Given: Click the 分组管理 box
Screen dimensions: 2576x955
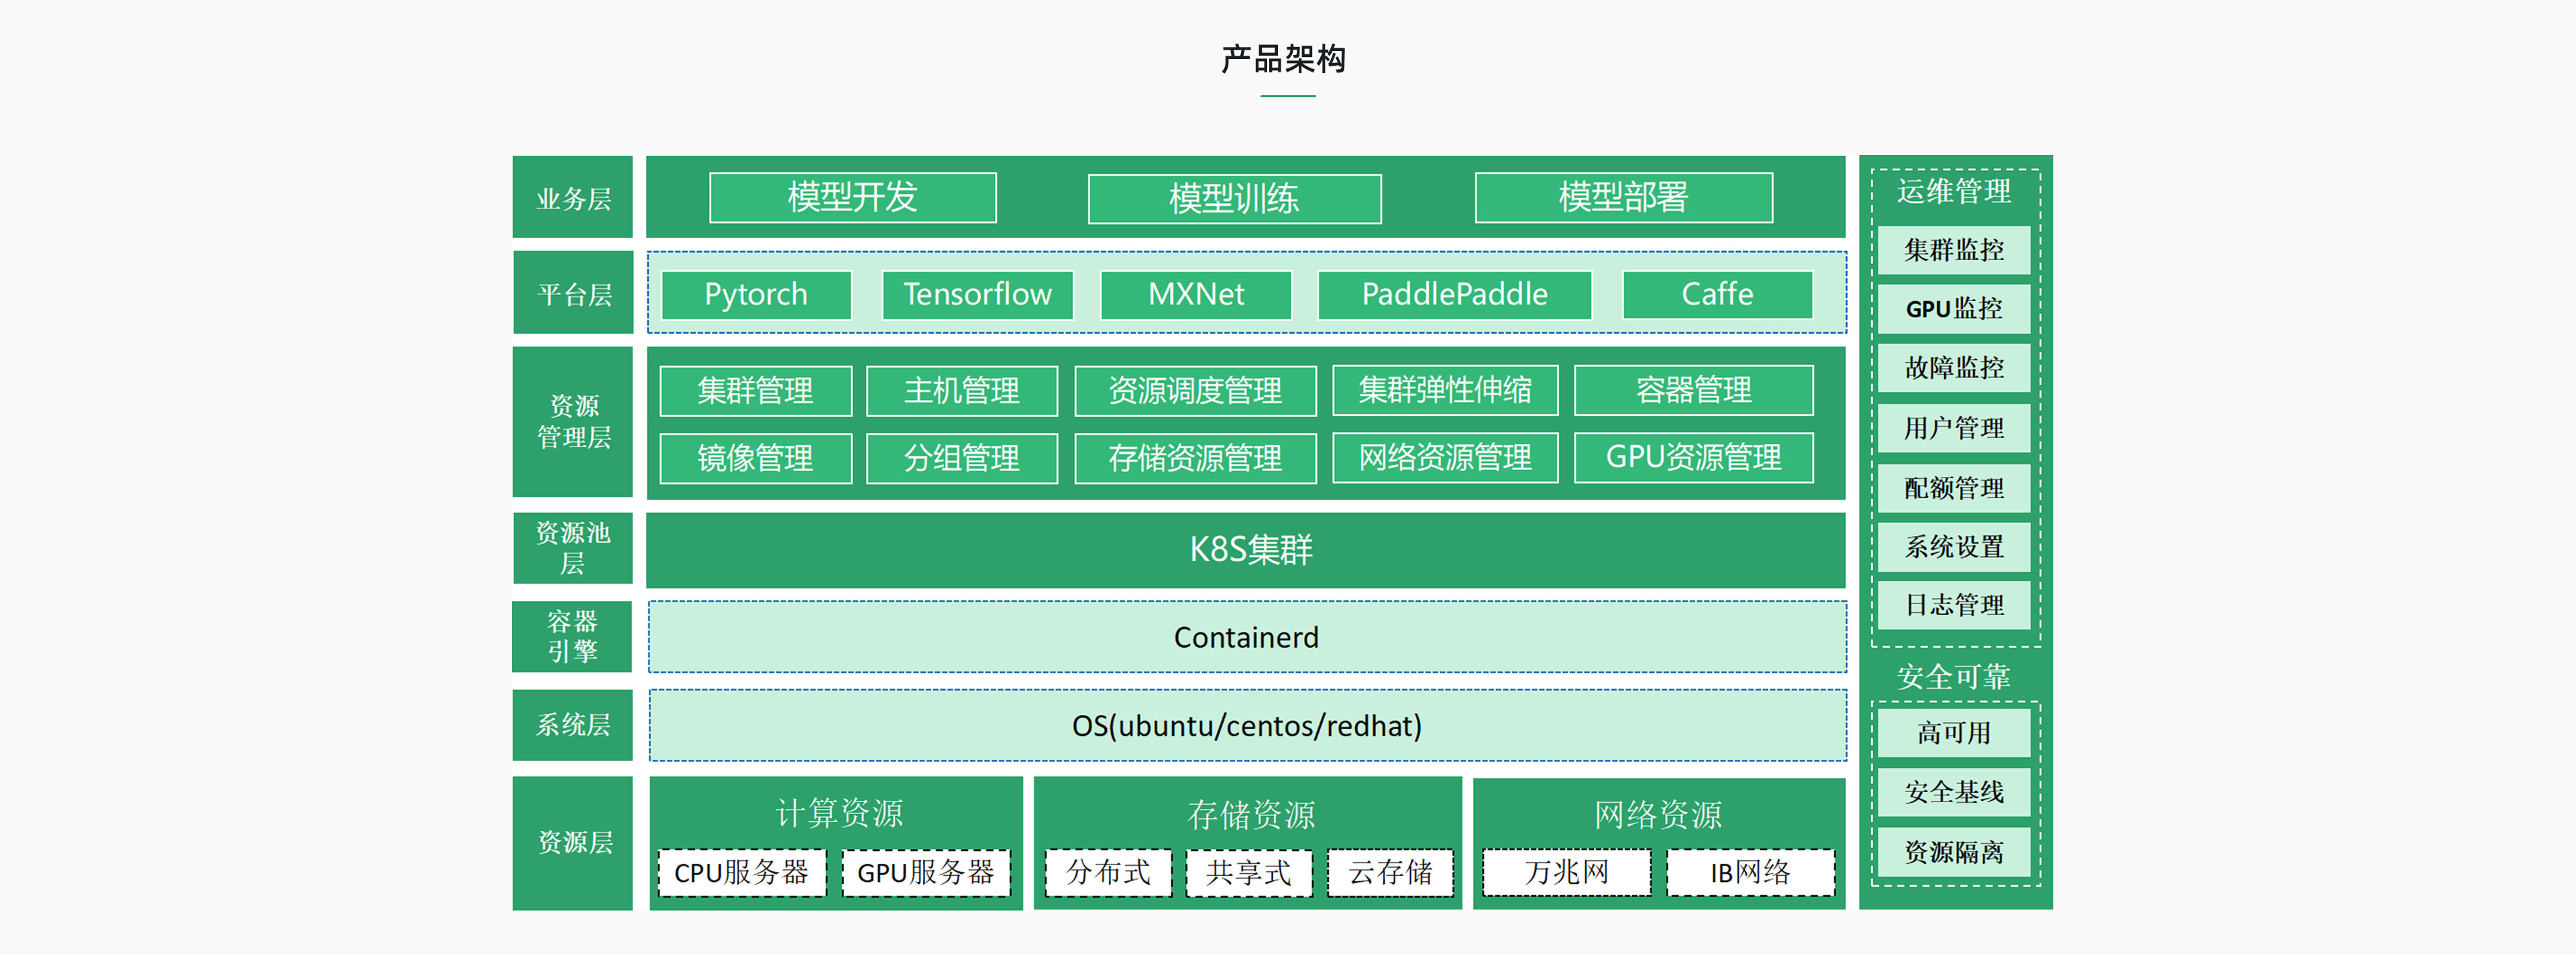Looking at the screenshot, I should click(x=961, y=458).
